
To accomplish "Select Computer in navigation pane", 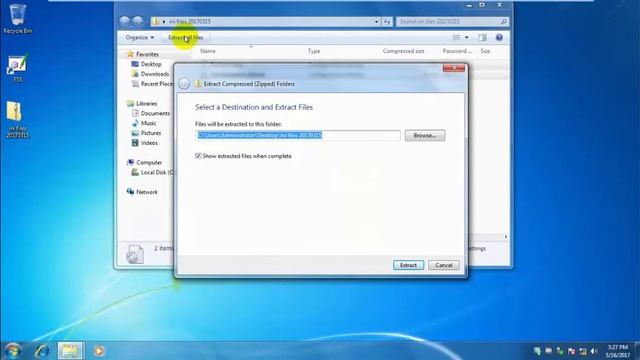I will pos(149,162).
